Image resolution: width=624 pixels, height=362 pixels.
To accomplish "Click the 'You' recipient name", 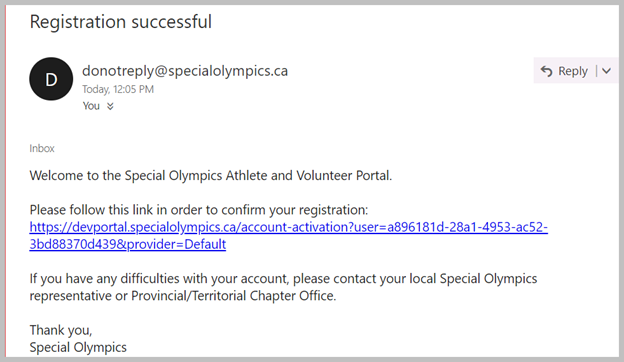I will (91, 106).
